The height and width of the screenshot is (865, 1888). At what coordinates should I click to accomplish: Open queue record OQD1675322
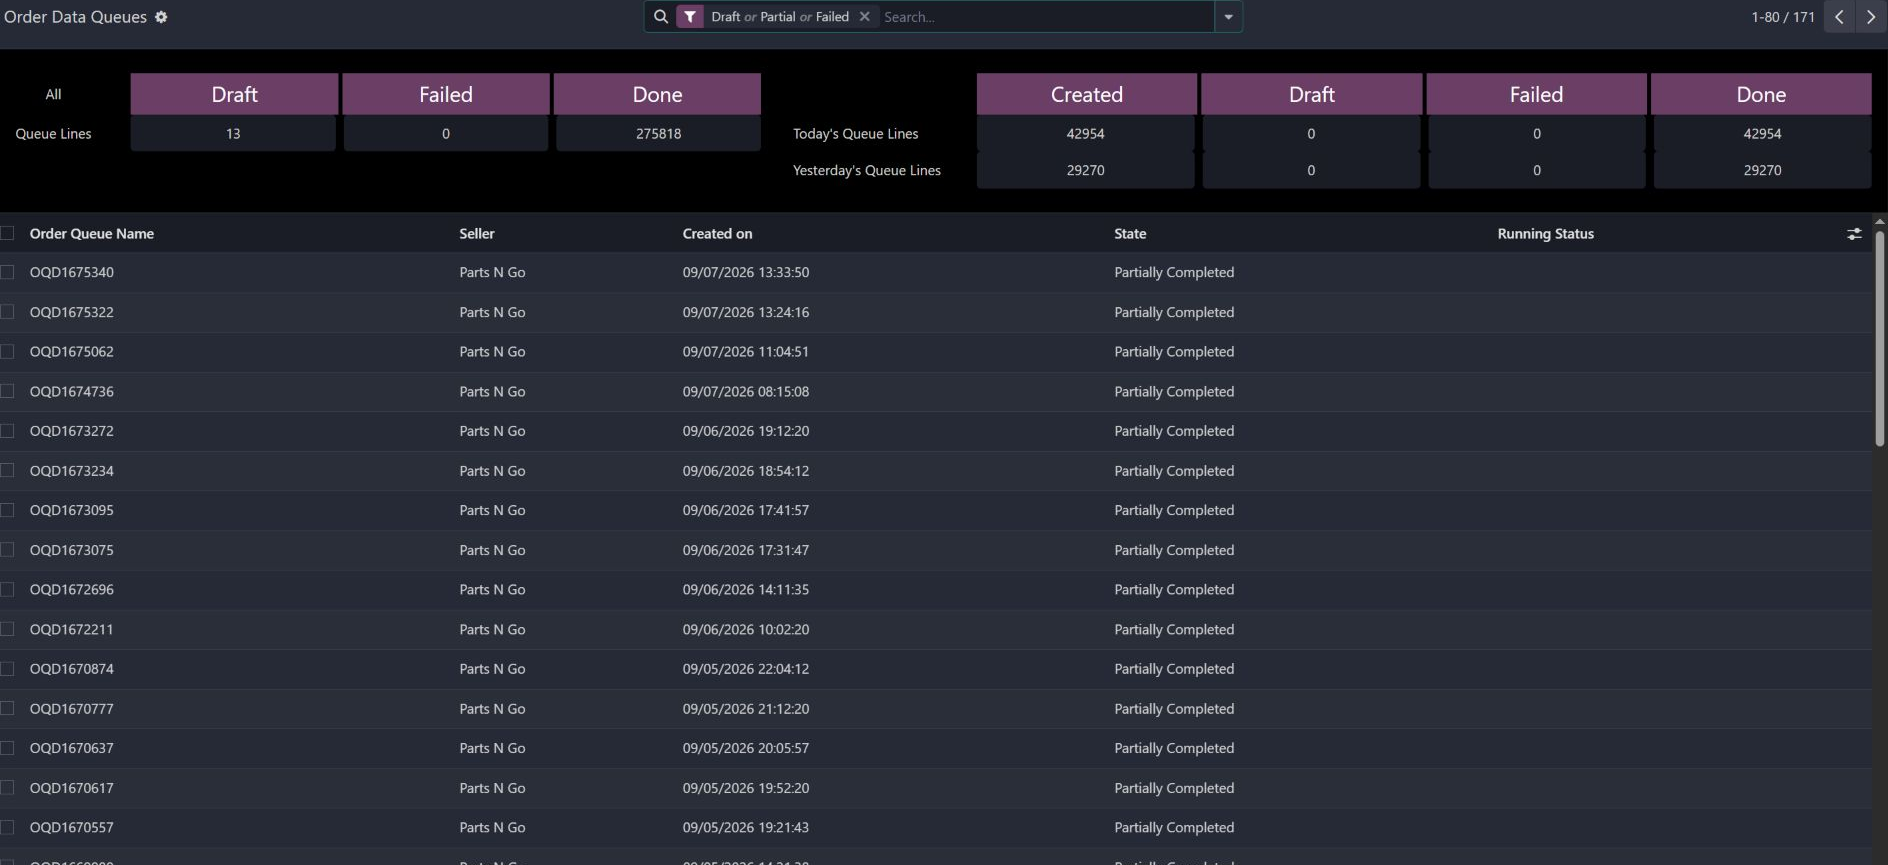click(x=72, y=312)
